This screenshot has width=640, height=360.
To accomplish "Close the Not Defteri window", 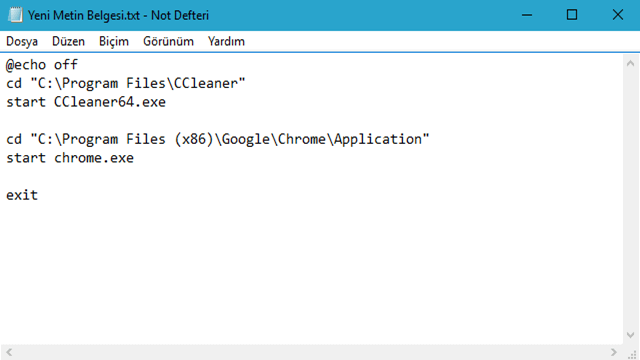I will click(x=618, y=15).
